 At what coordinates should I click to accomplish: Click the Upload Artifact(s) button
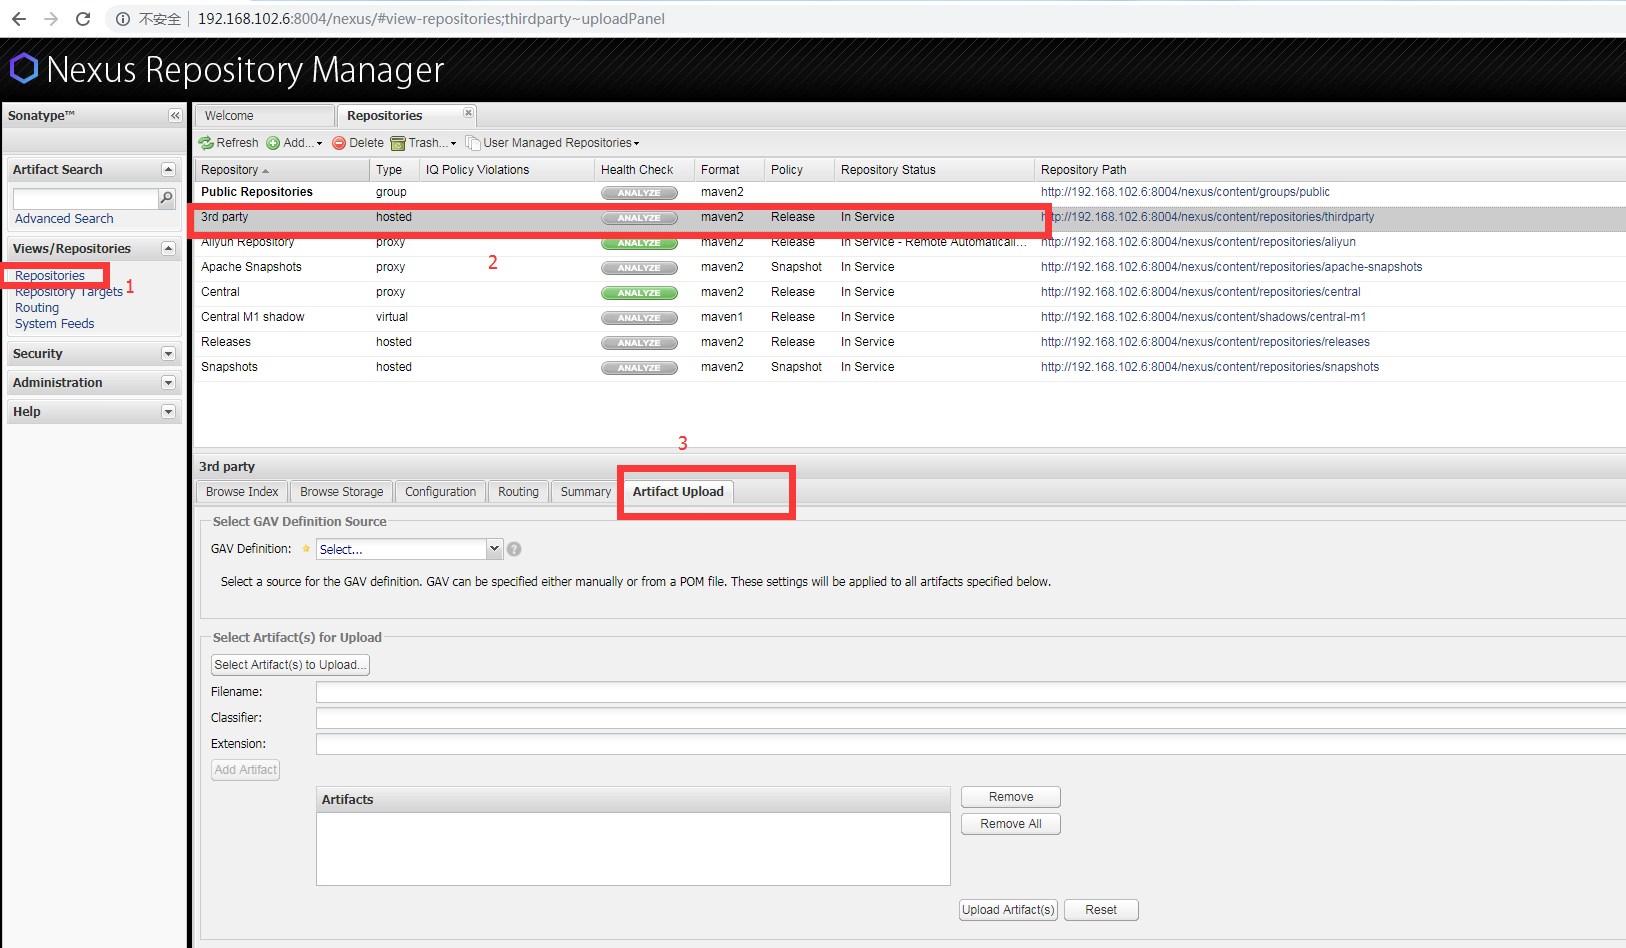1008,910
